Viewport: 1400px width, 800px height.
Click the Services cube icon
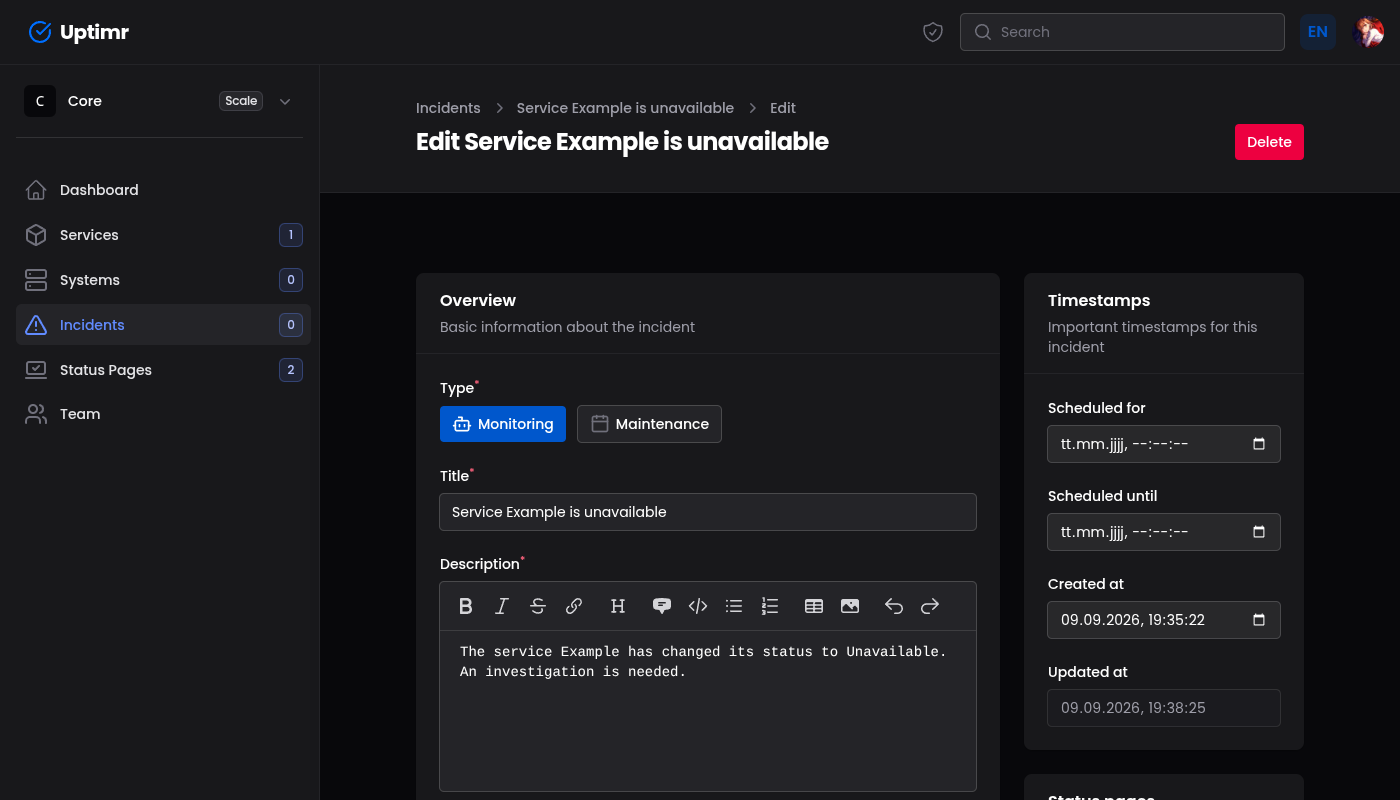coord(36,235)
